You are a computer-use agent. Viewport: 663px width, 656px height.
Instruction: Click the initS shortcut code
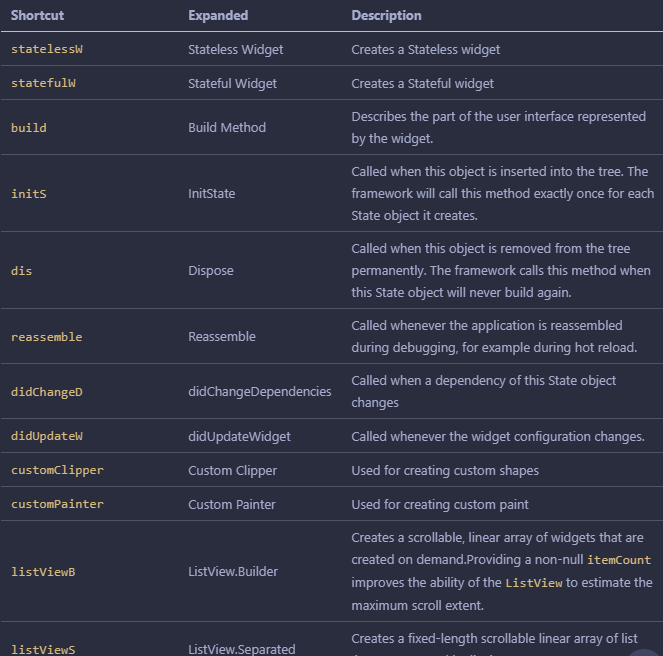(29, 194)
